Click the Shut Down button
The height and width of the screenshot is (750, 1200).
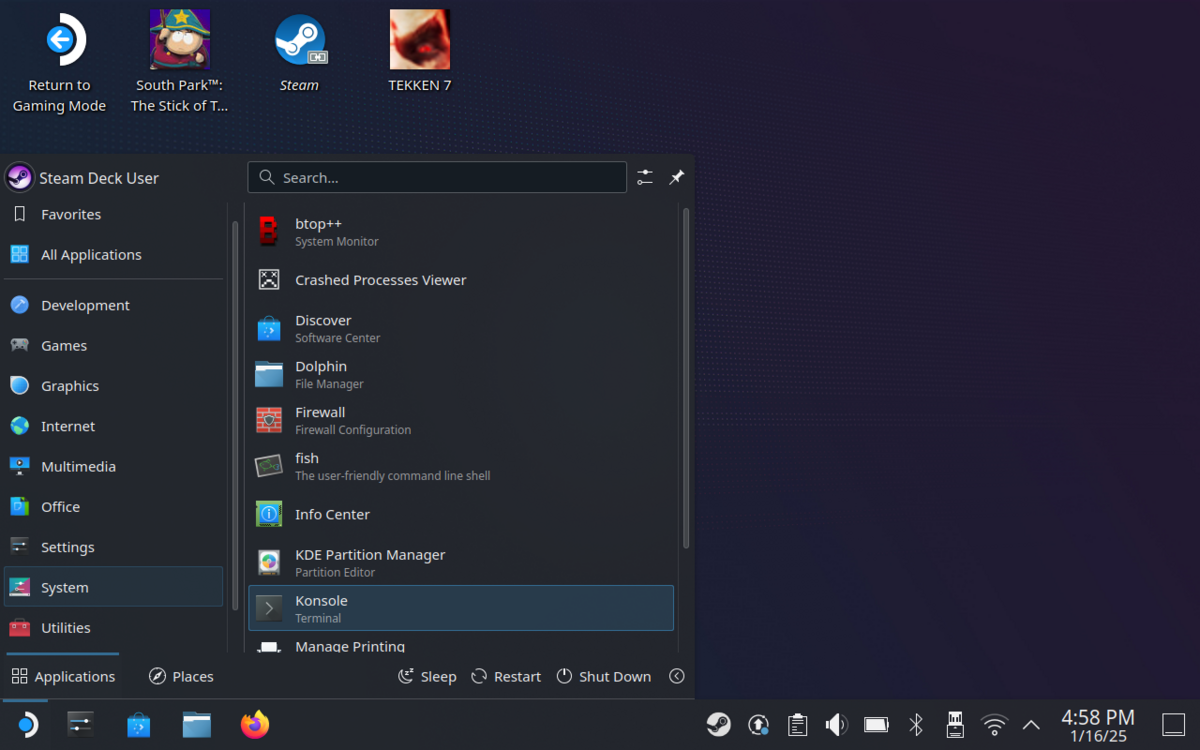tap(604, 676)
